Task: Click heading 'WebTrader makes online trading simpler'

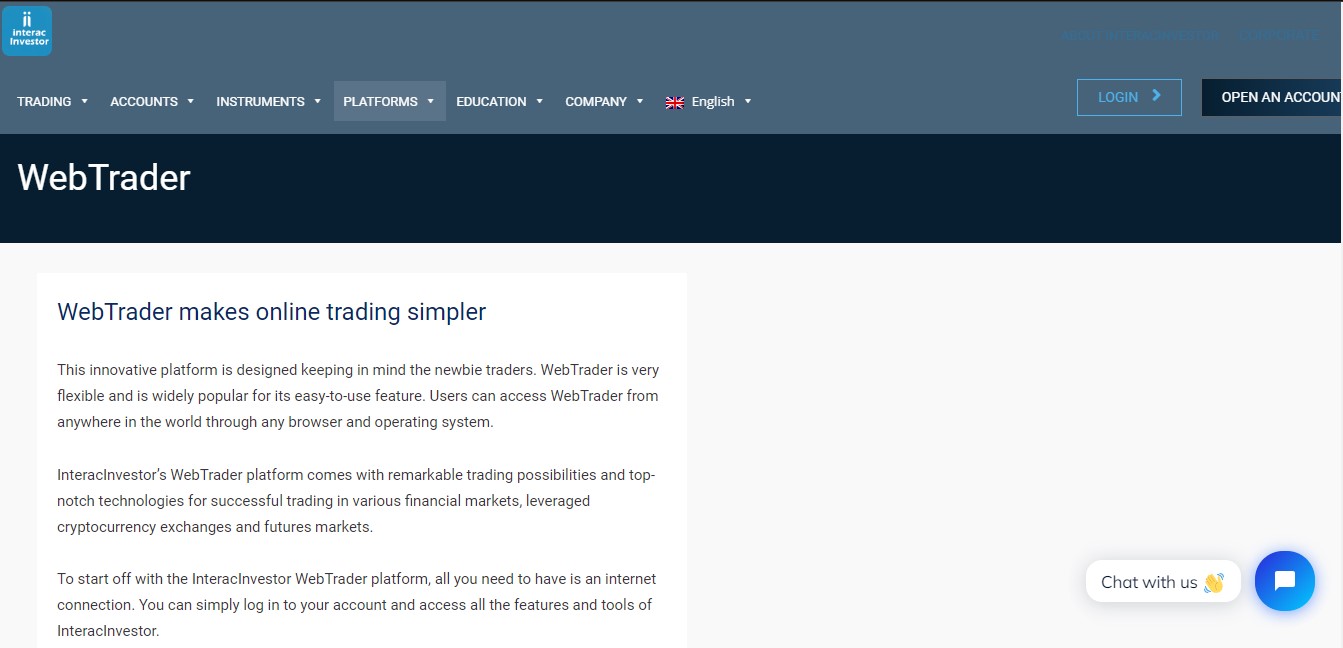Action: click(x=272, y=312)
